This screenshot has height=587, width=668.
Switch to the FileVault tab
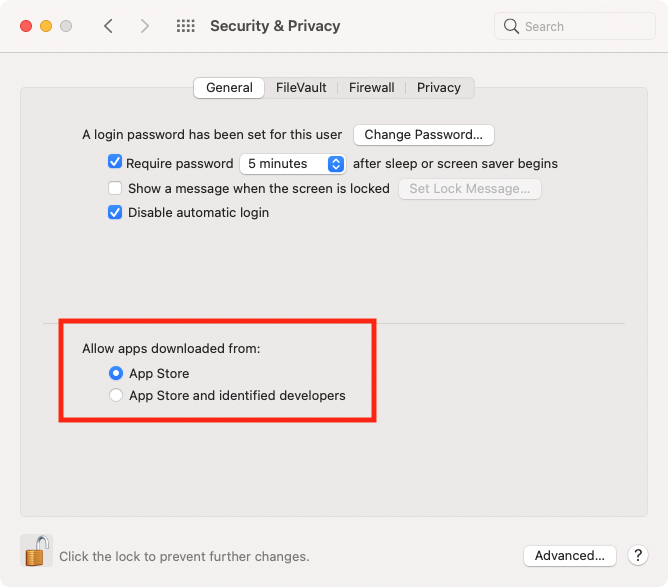[x=301, y=88]
